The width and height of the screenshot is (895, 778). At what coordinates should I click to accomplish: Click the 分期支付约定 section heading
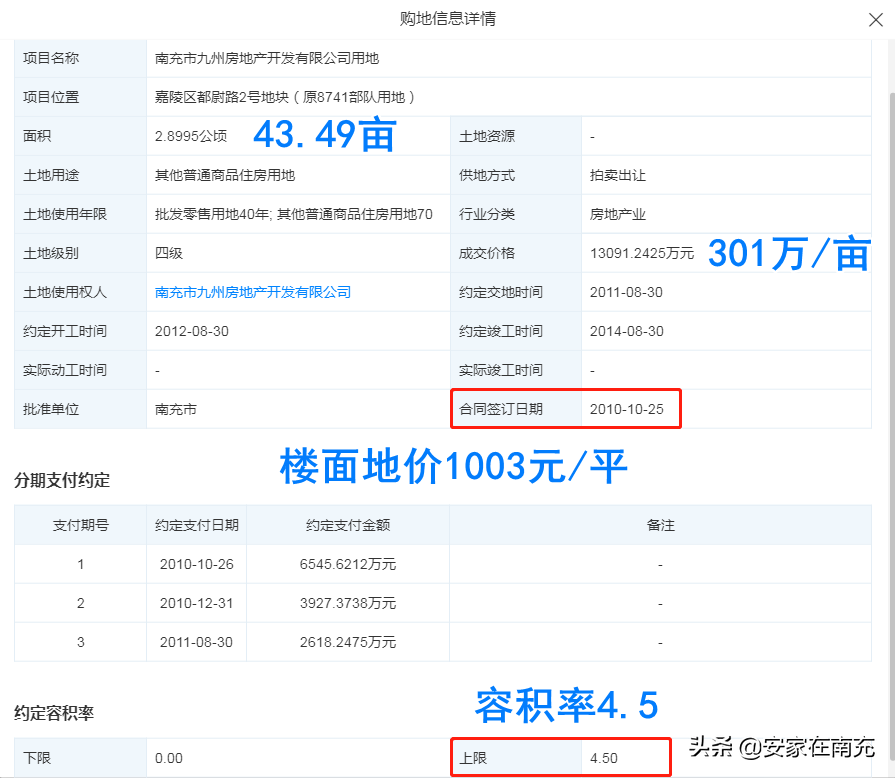62,481
